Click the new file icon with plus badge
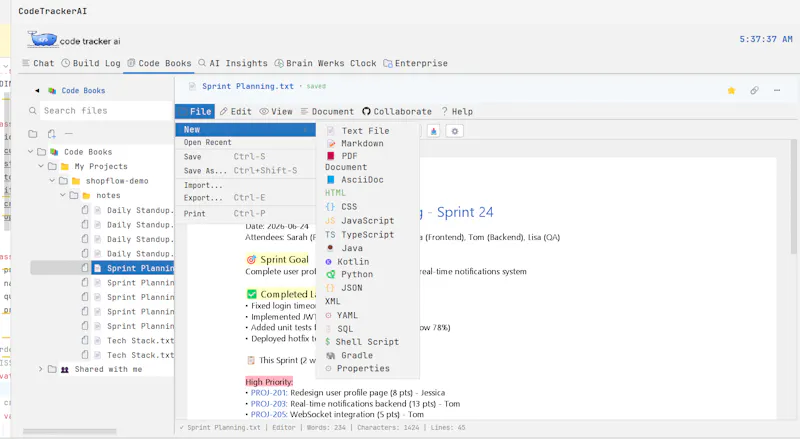 click(52, 134)
